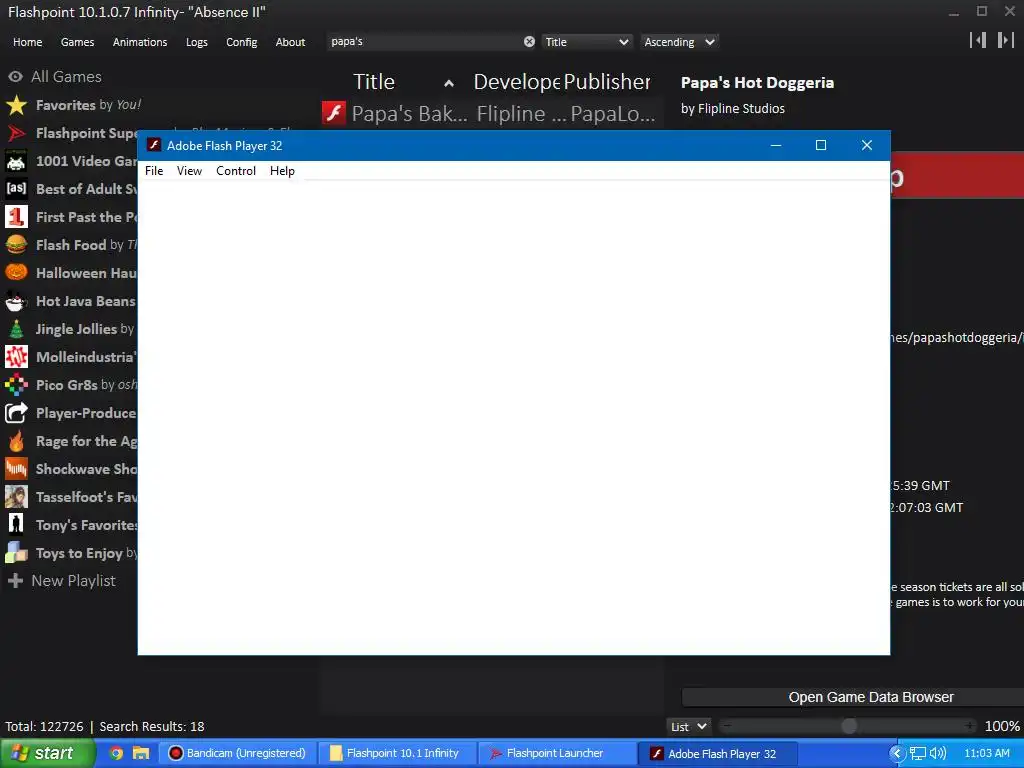Toggle the right sidebar icon in Flashpoint header
This screenshot has width=1024, height=768.
(1006, 40)
